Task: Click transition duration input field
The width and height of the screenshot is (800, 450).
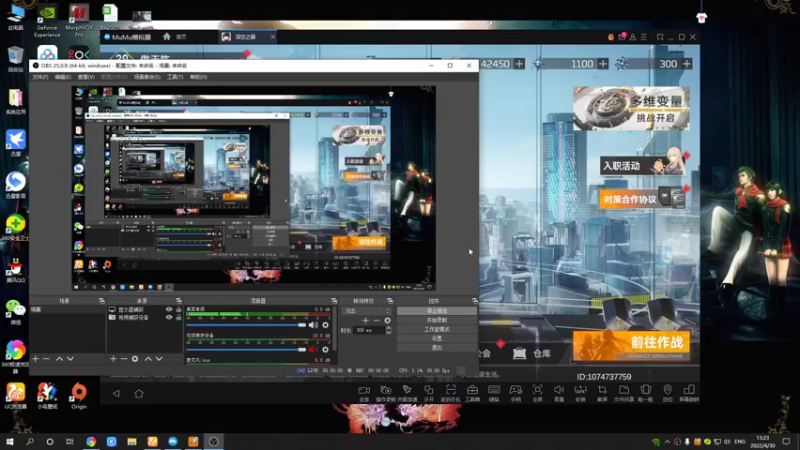Action: (x=369, y=330)
